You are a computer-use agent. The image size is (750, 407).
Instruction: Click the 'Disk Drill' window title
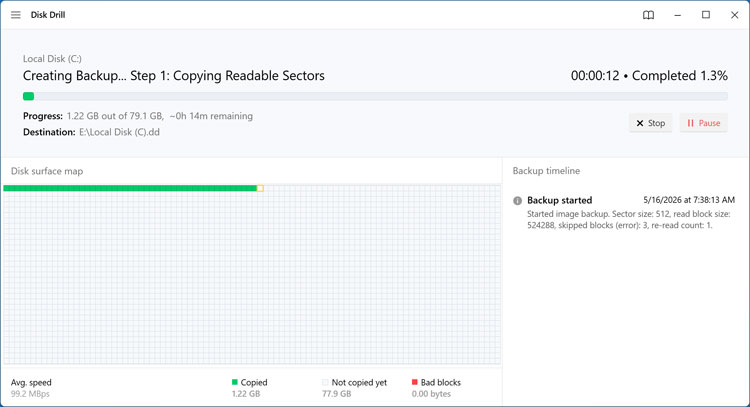(x=48, y=15)
